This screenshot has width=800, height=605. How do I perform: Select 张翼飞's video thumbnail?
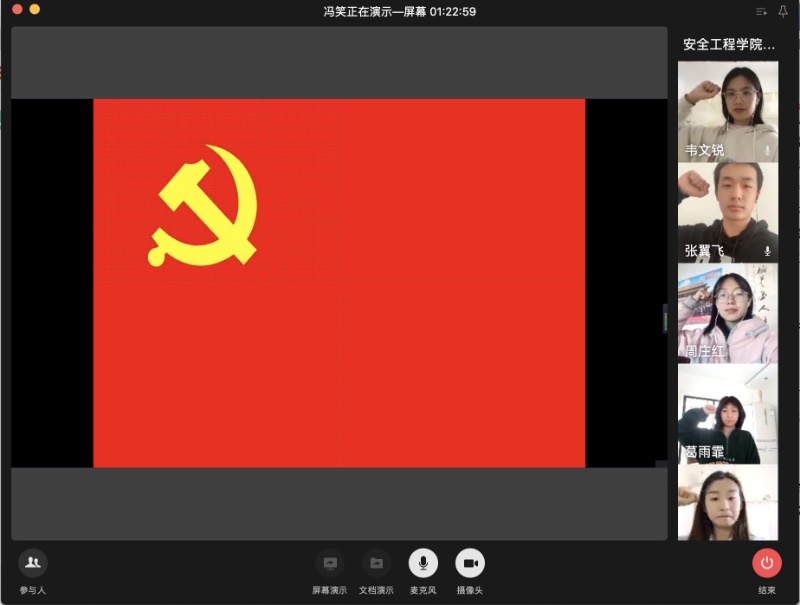click(728, 212)
